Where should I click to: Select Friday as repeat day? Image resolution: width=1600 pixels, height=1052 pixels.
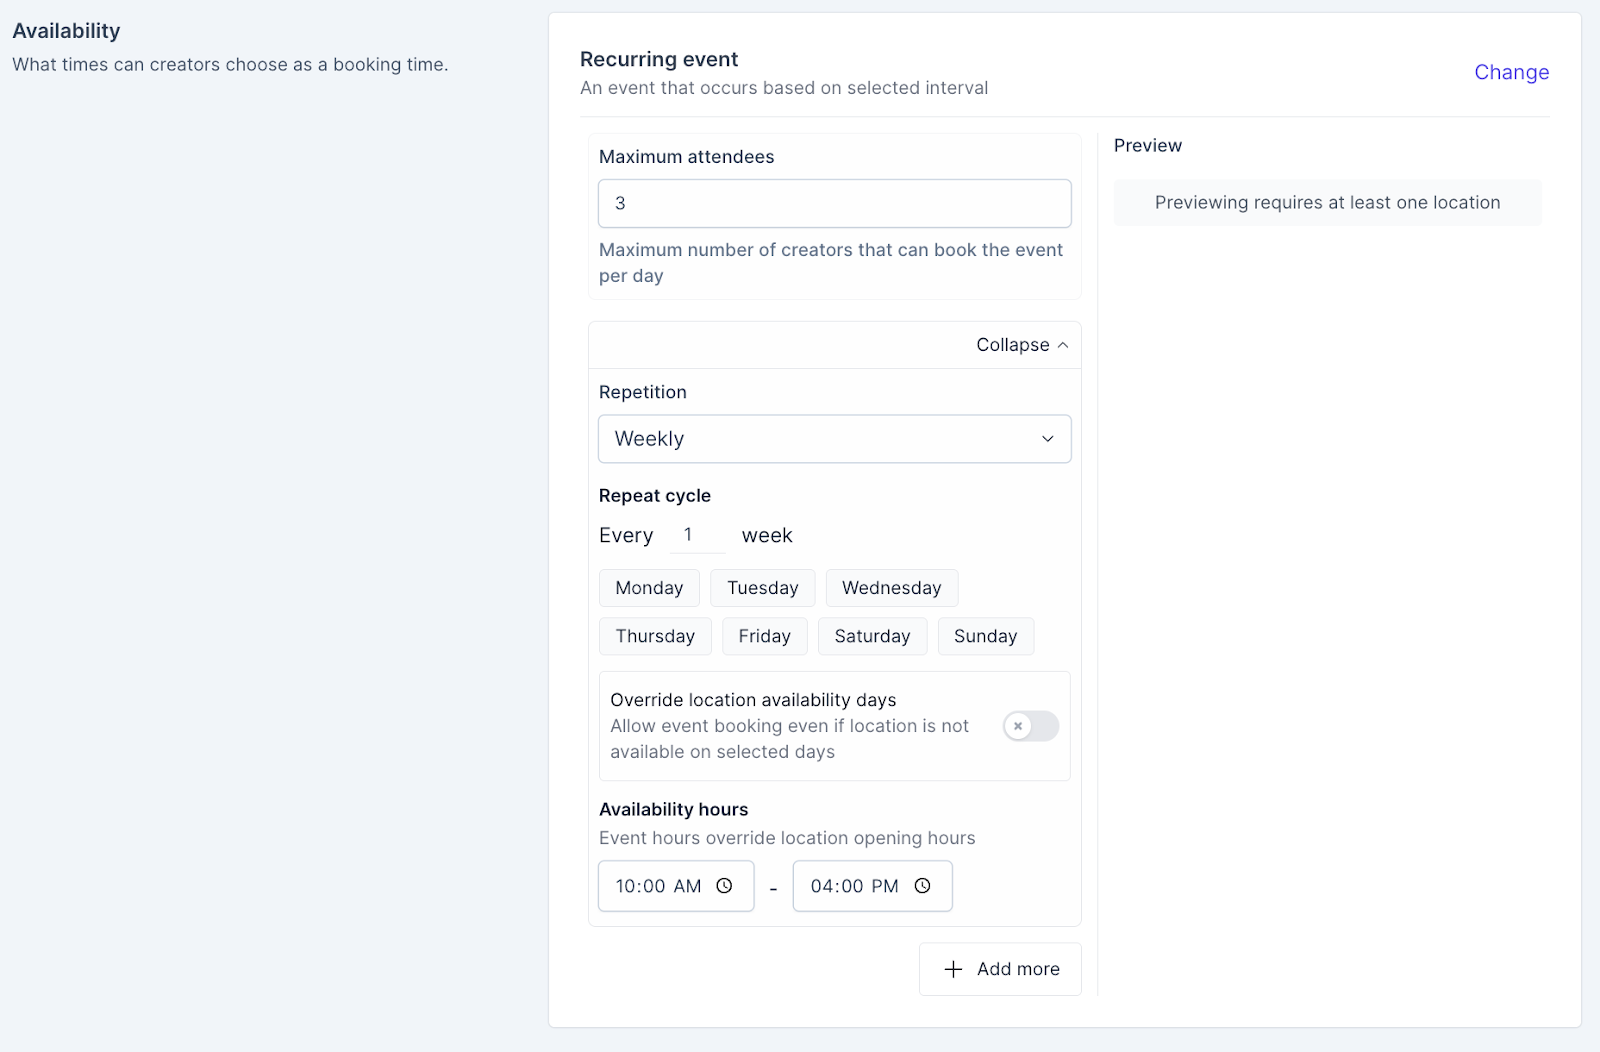coord(764,636)
